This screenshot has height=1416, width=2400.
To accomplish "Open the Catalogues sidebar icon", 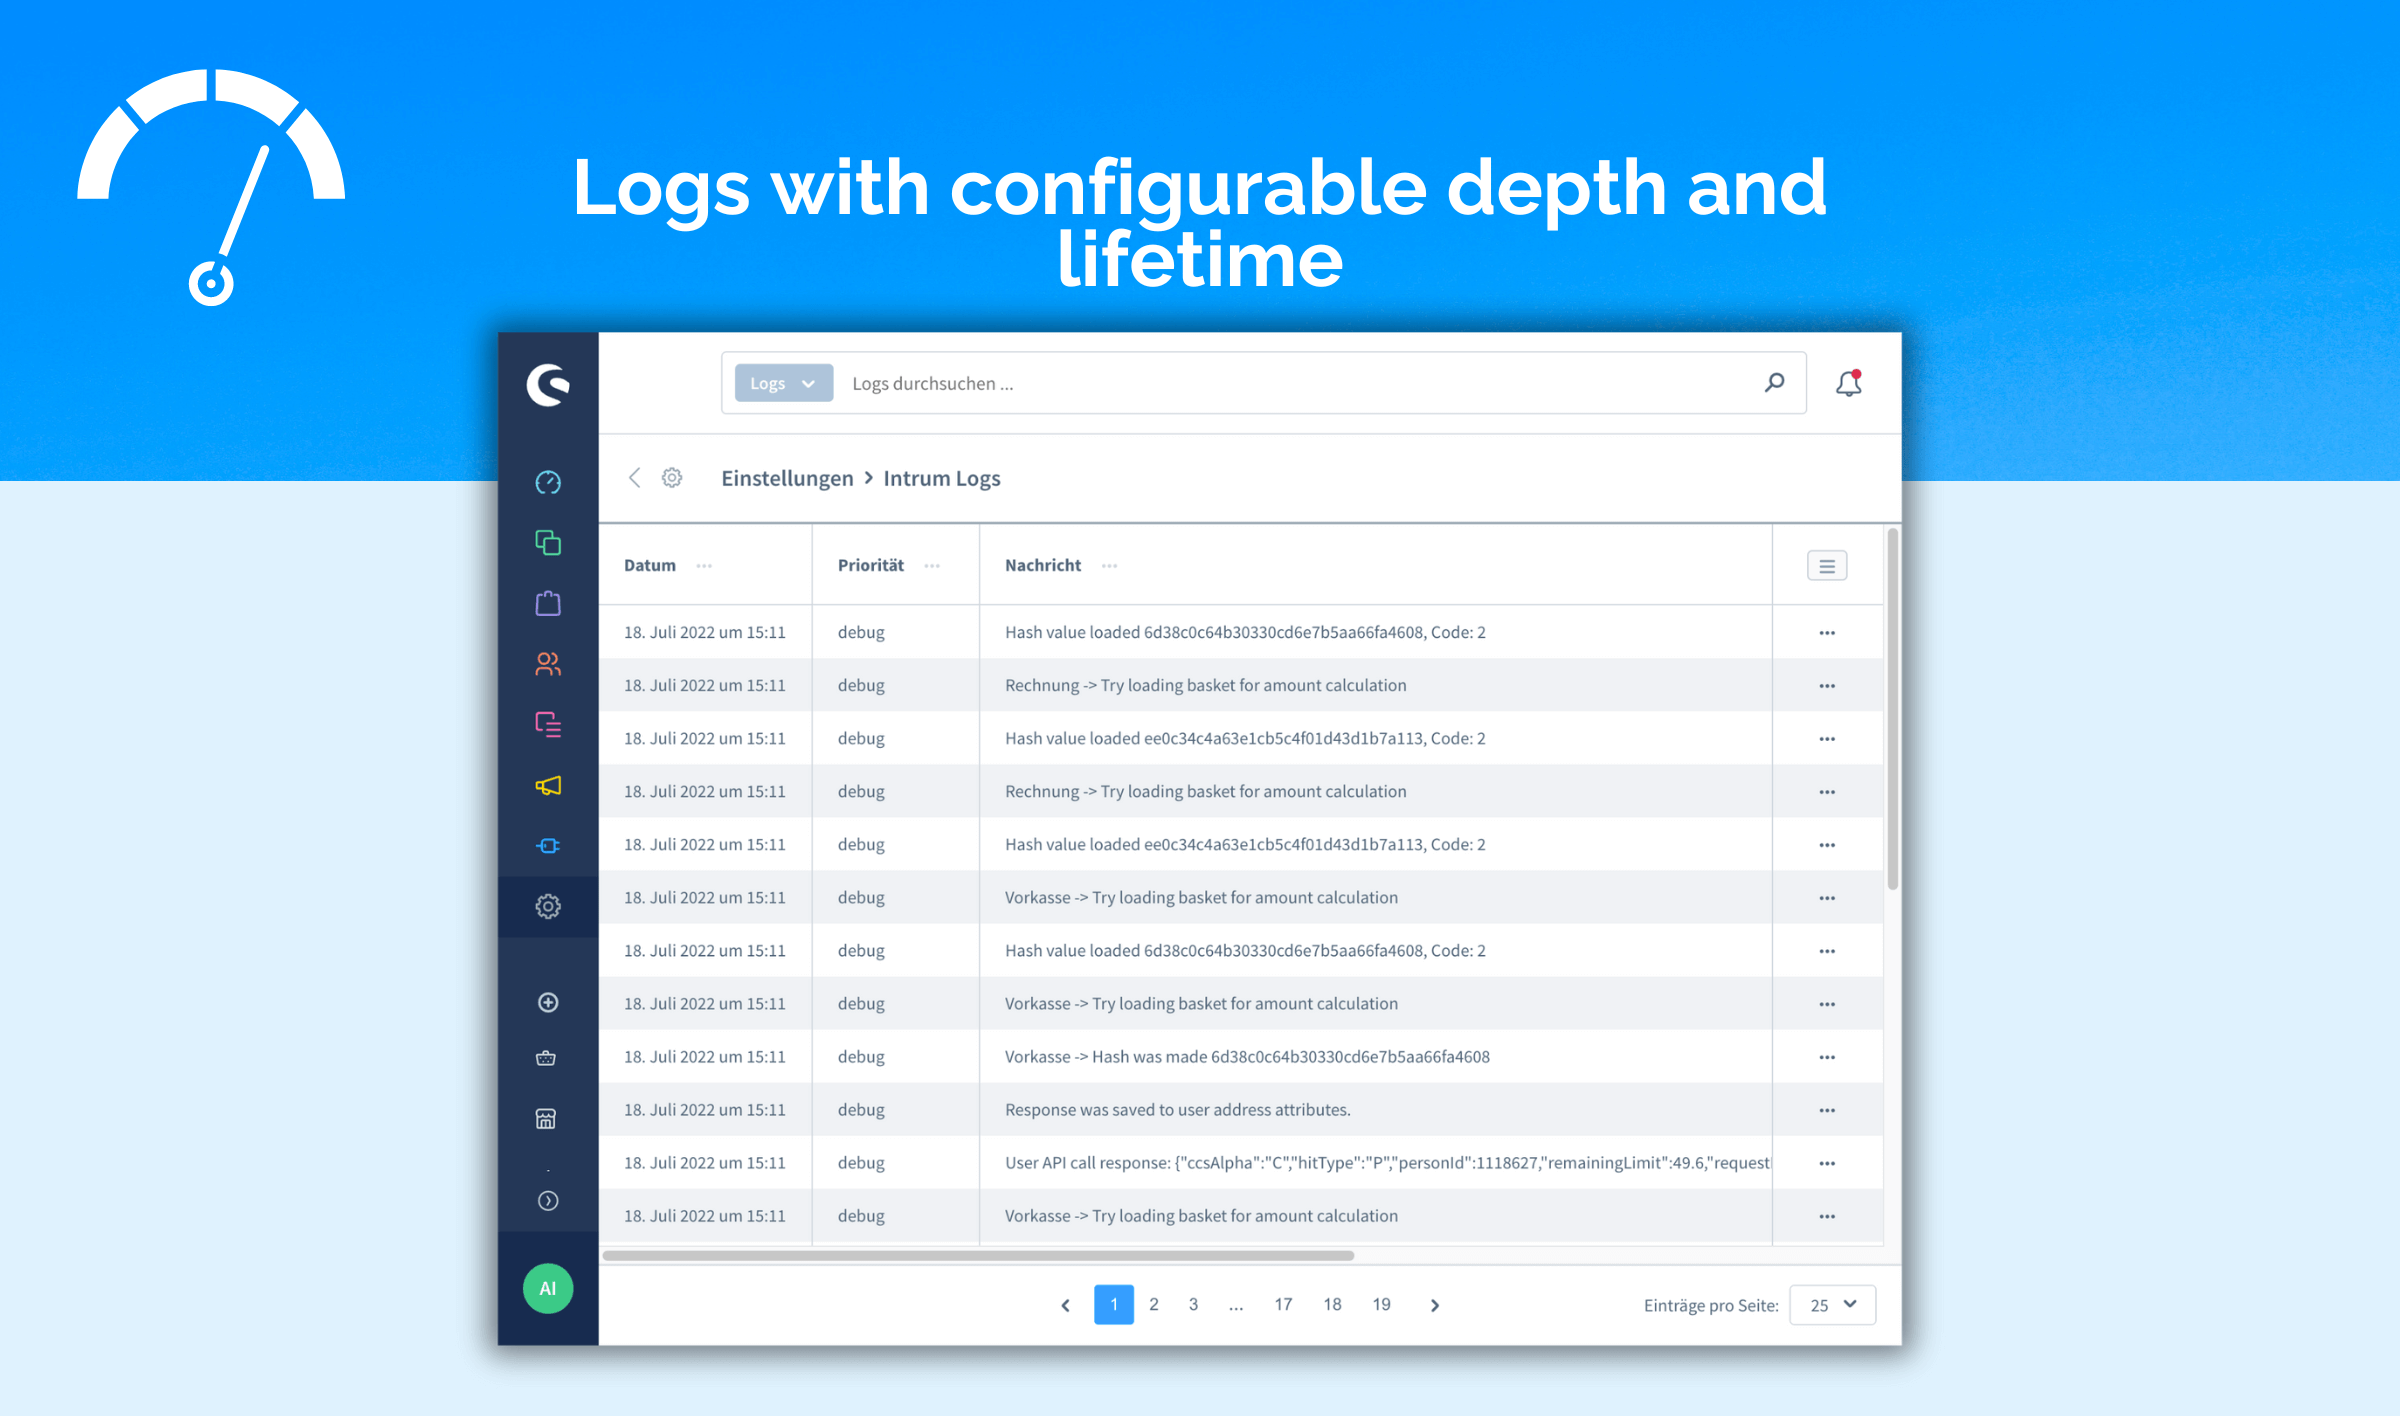I will click(548, 542).
